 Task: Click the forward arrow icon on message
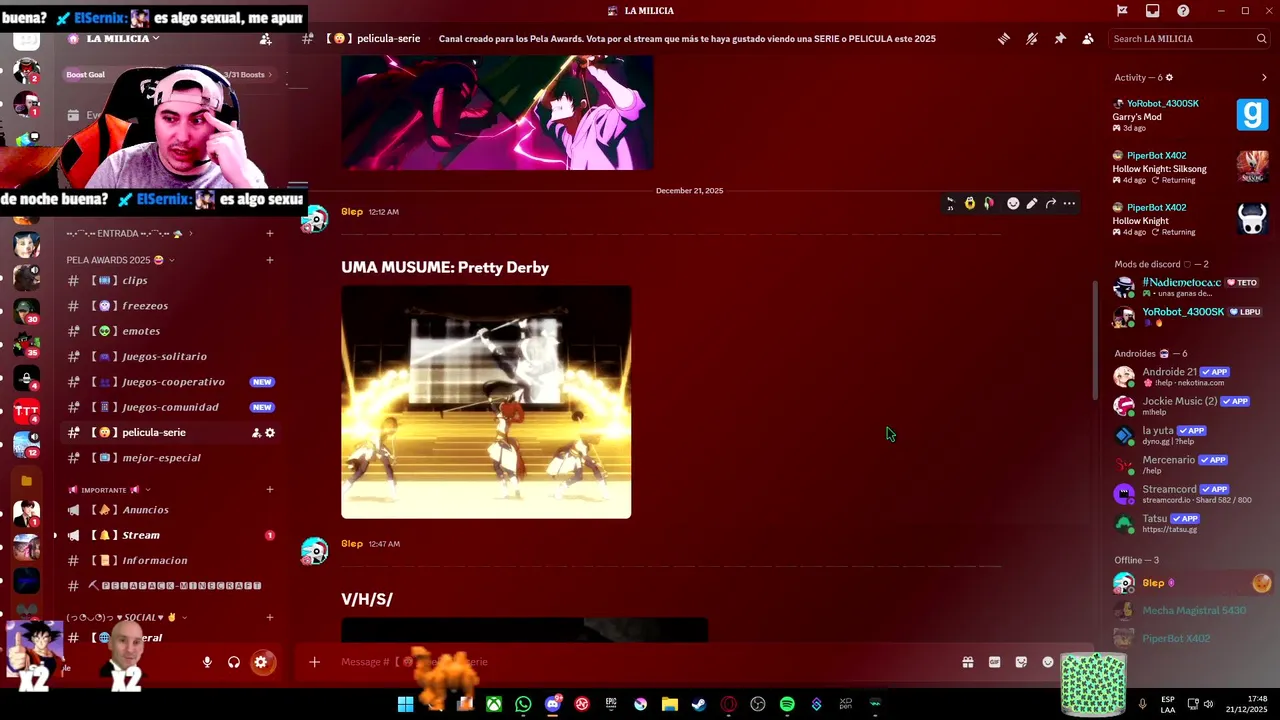click(x=1051, y=204)
